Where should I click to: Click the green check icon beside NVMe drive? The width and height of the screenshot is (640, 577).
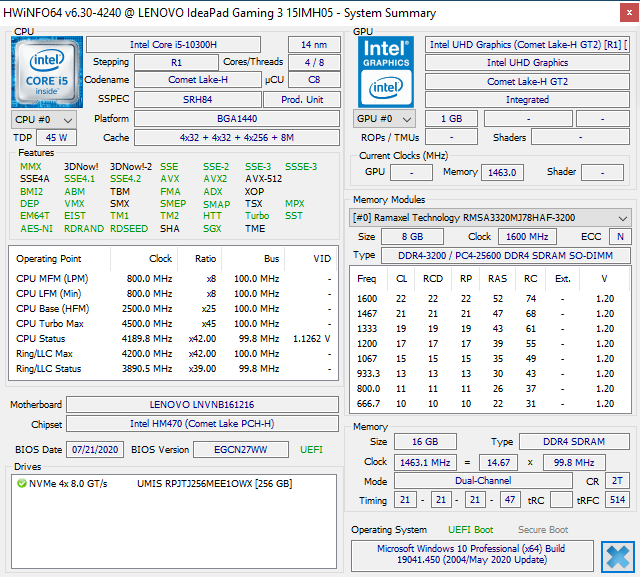(x=21, y=484)
